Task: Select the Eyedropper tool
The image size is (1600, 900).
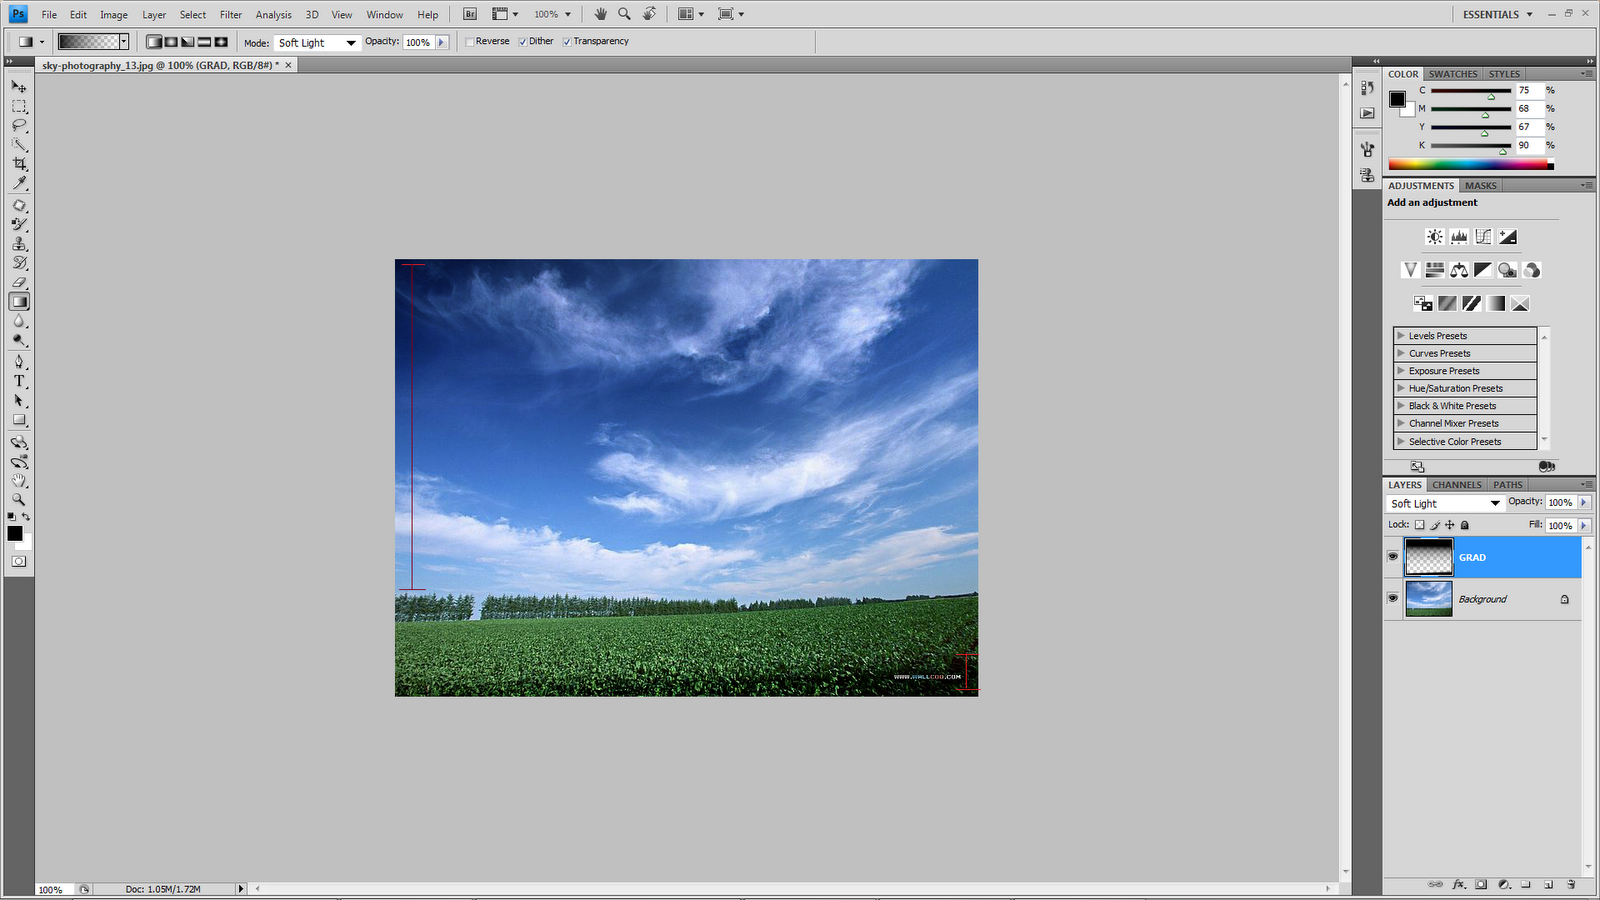Action: (x=19, y=183)
